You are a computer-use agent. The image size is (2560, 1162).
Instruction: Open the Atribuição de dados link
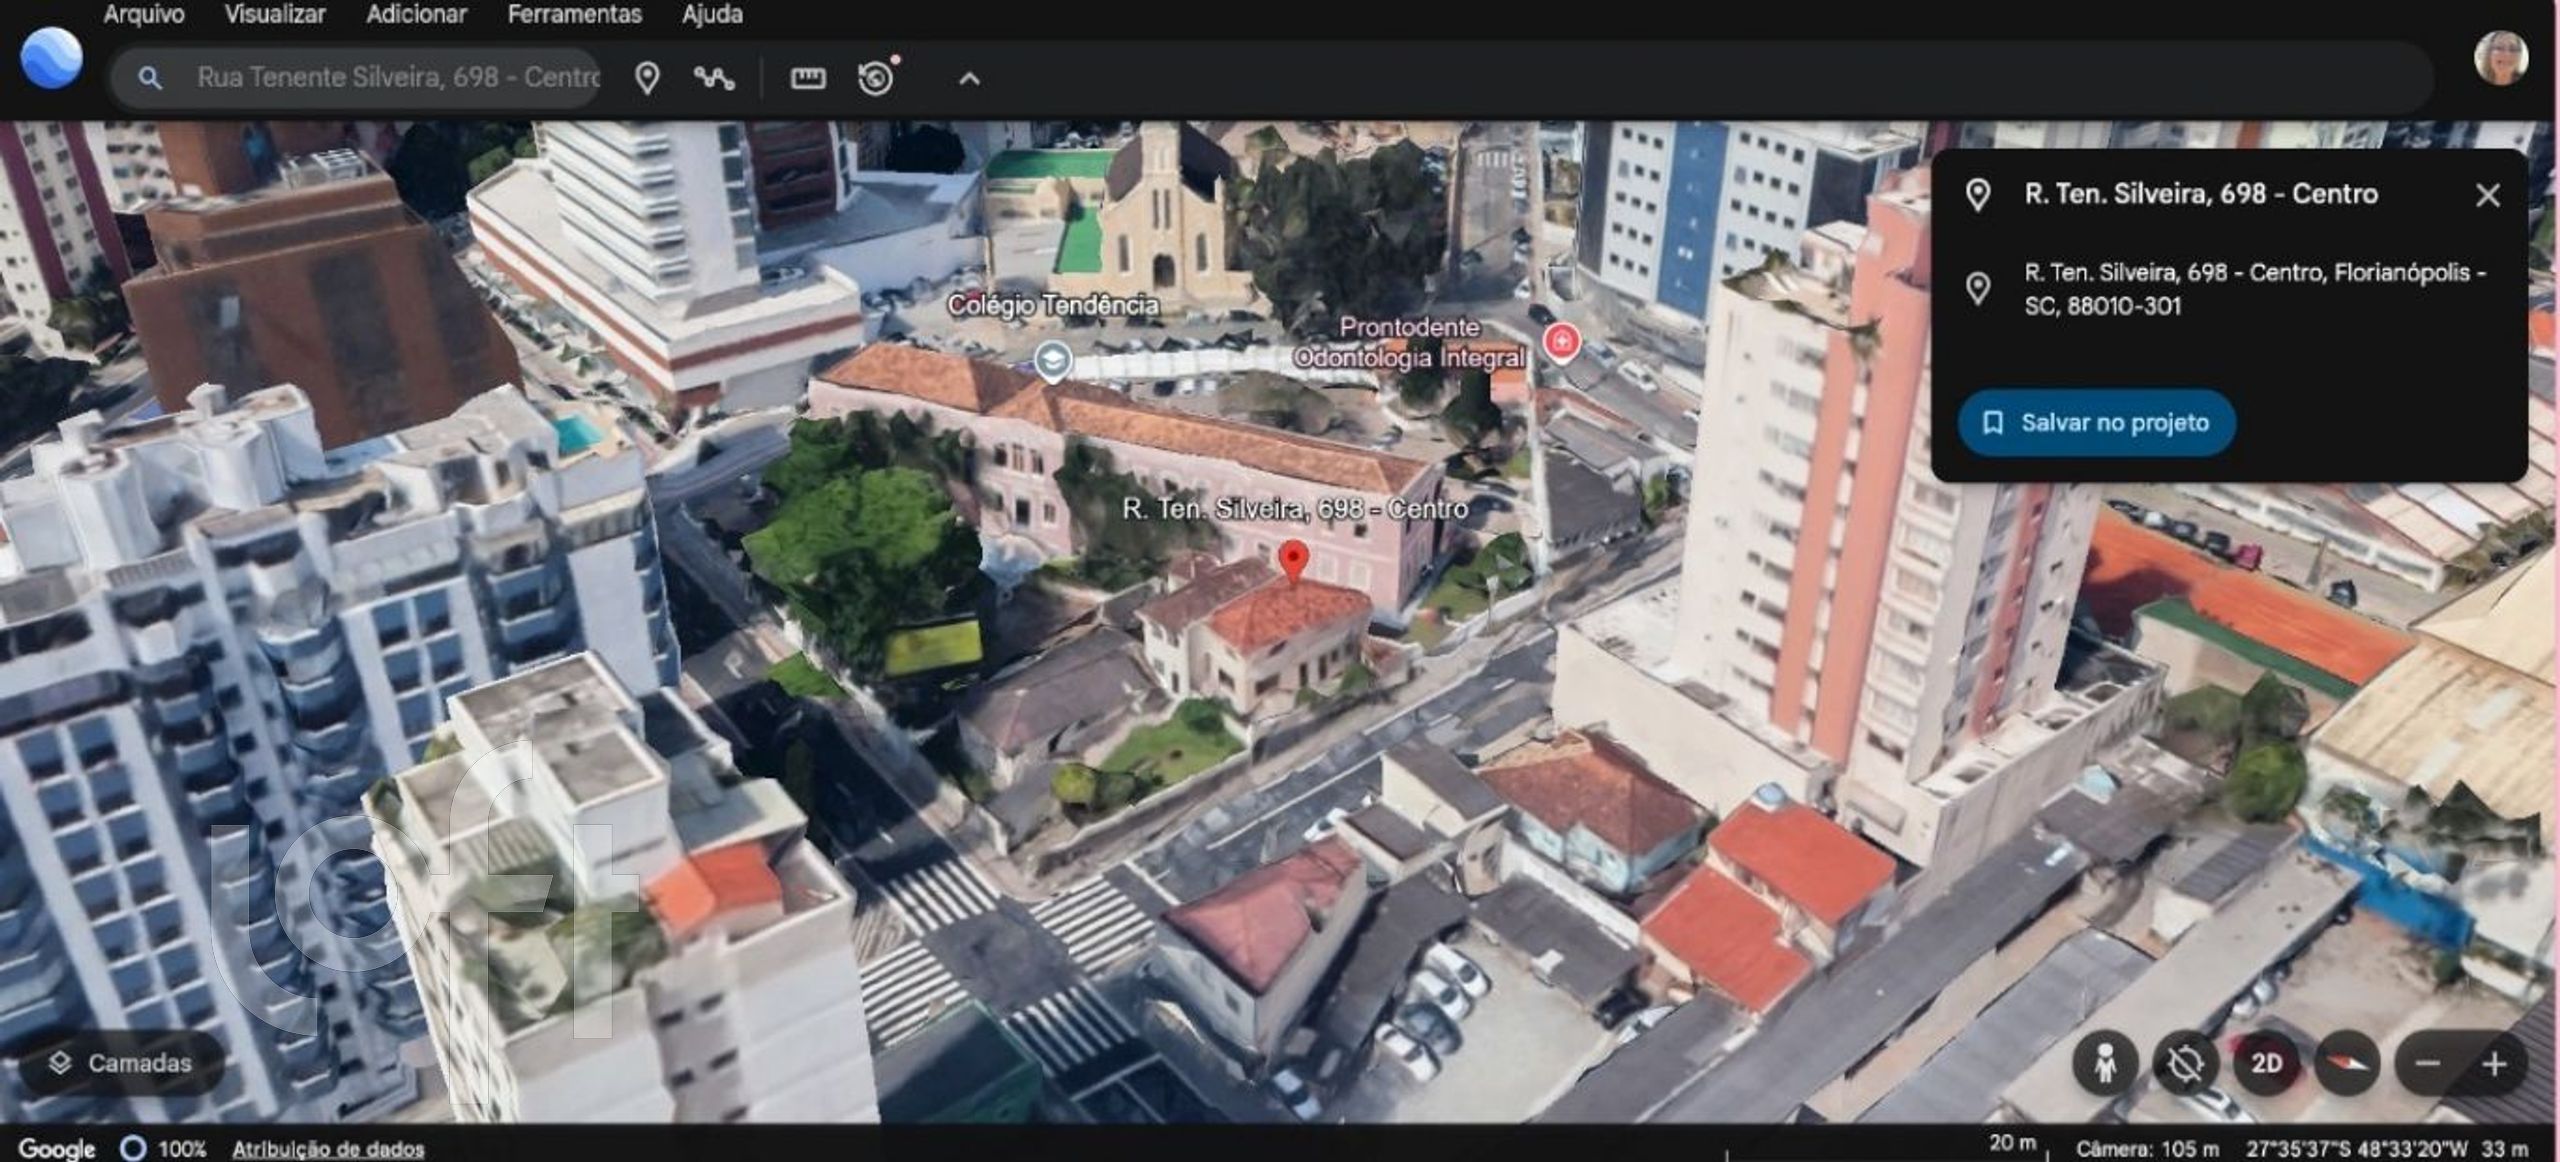328,1149
